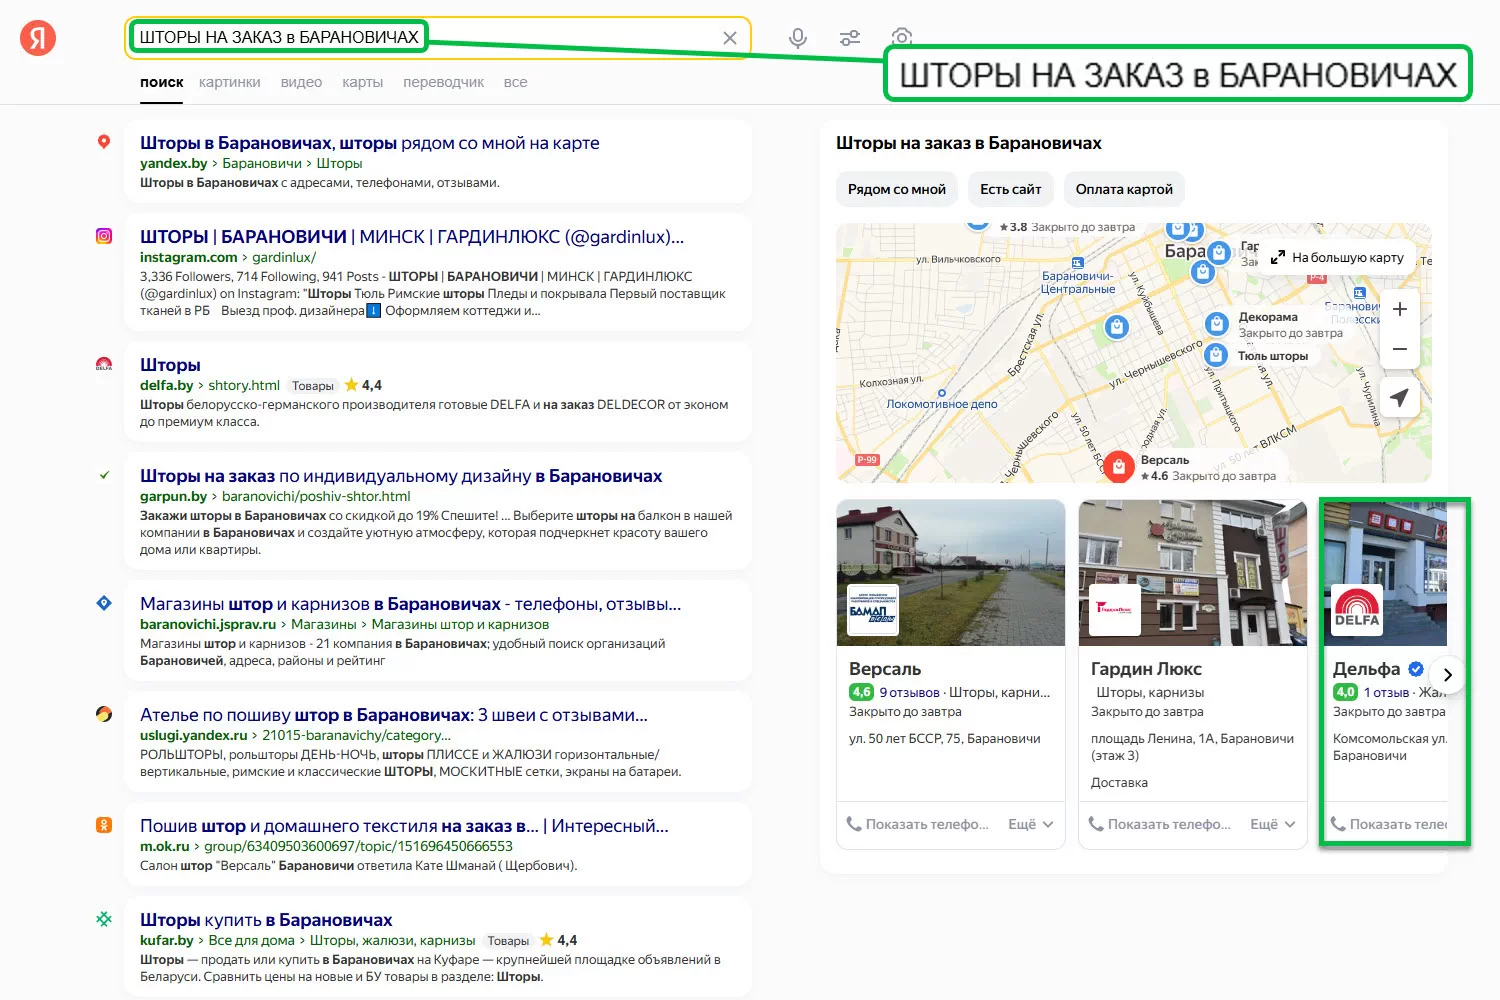1500x1000 pixels.
Task: Switch to the картинки tab
Action: point(229,82)
